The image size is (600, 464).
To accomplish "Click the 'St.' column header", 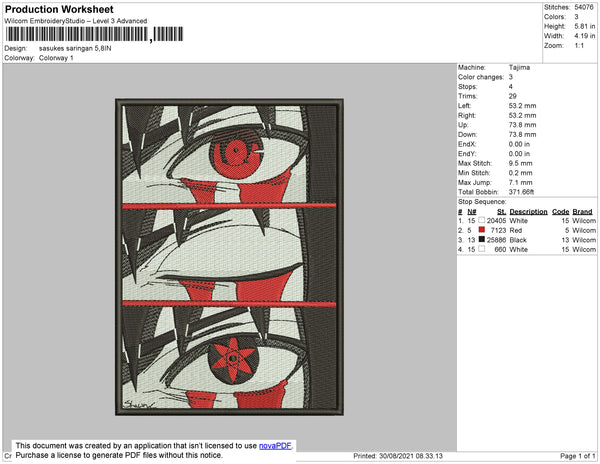I will pyautogui.click(x=501, y=212).
